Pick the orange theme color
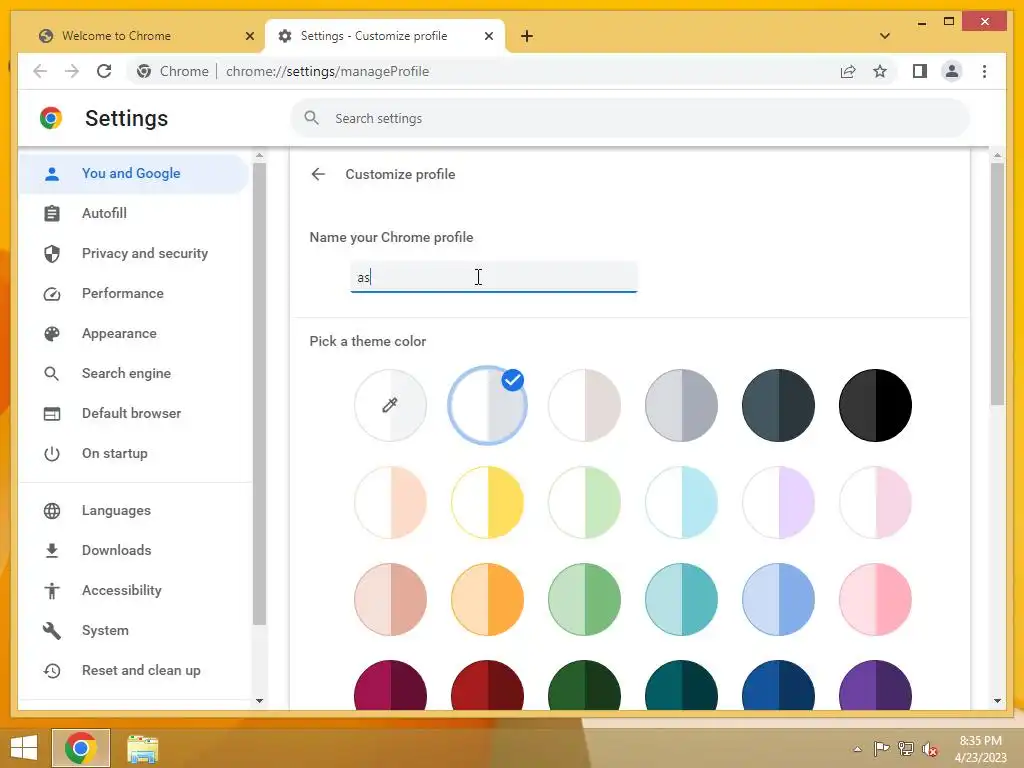This screenshot has height=768, width=1024. [487, 600]
